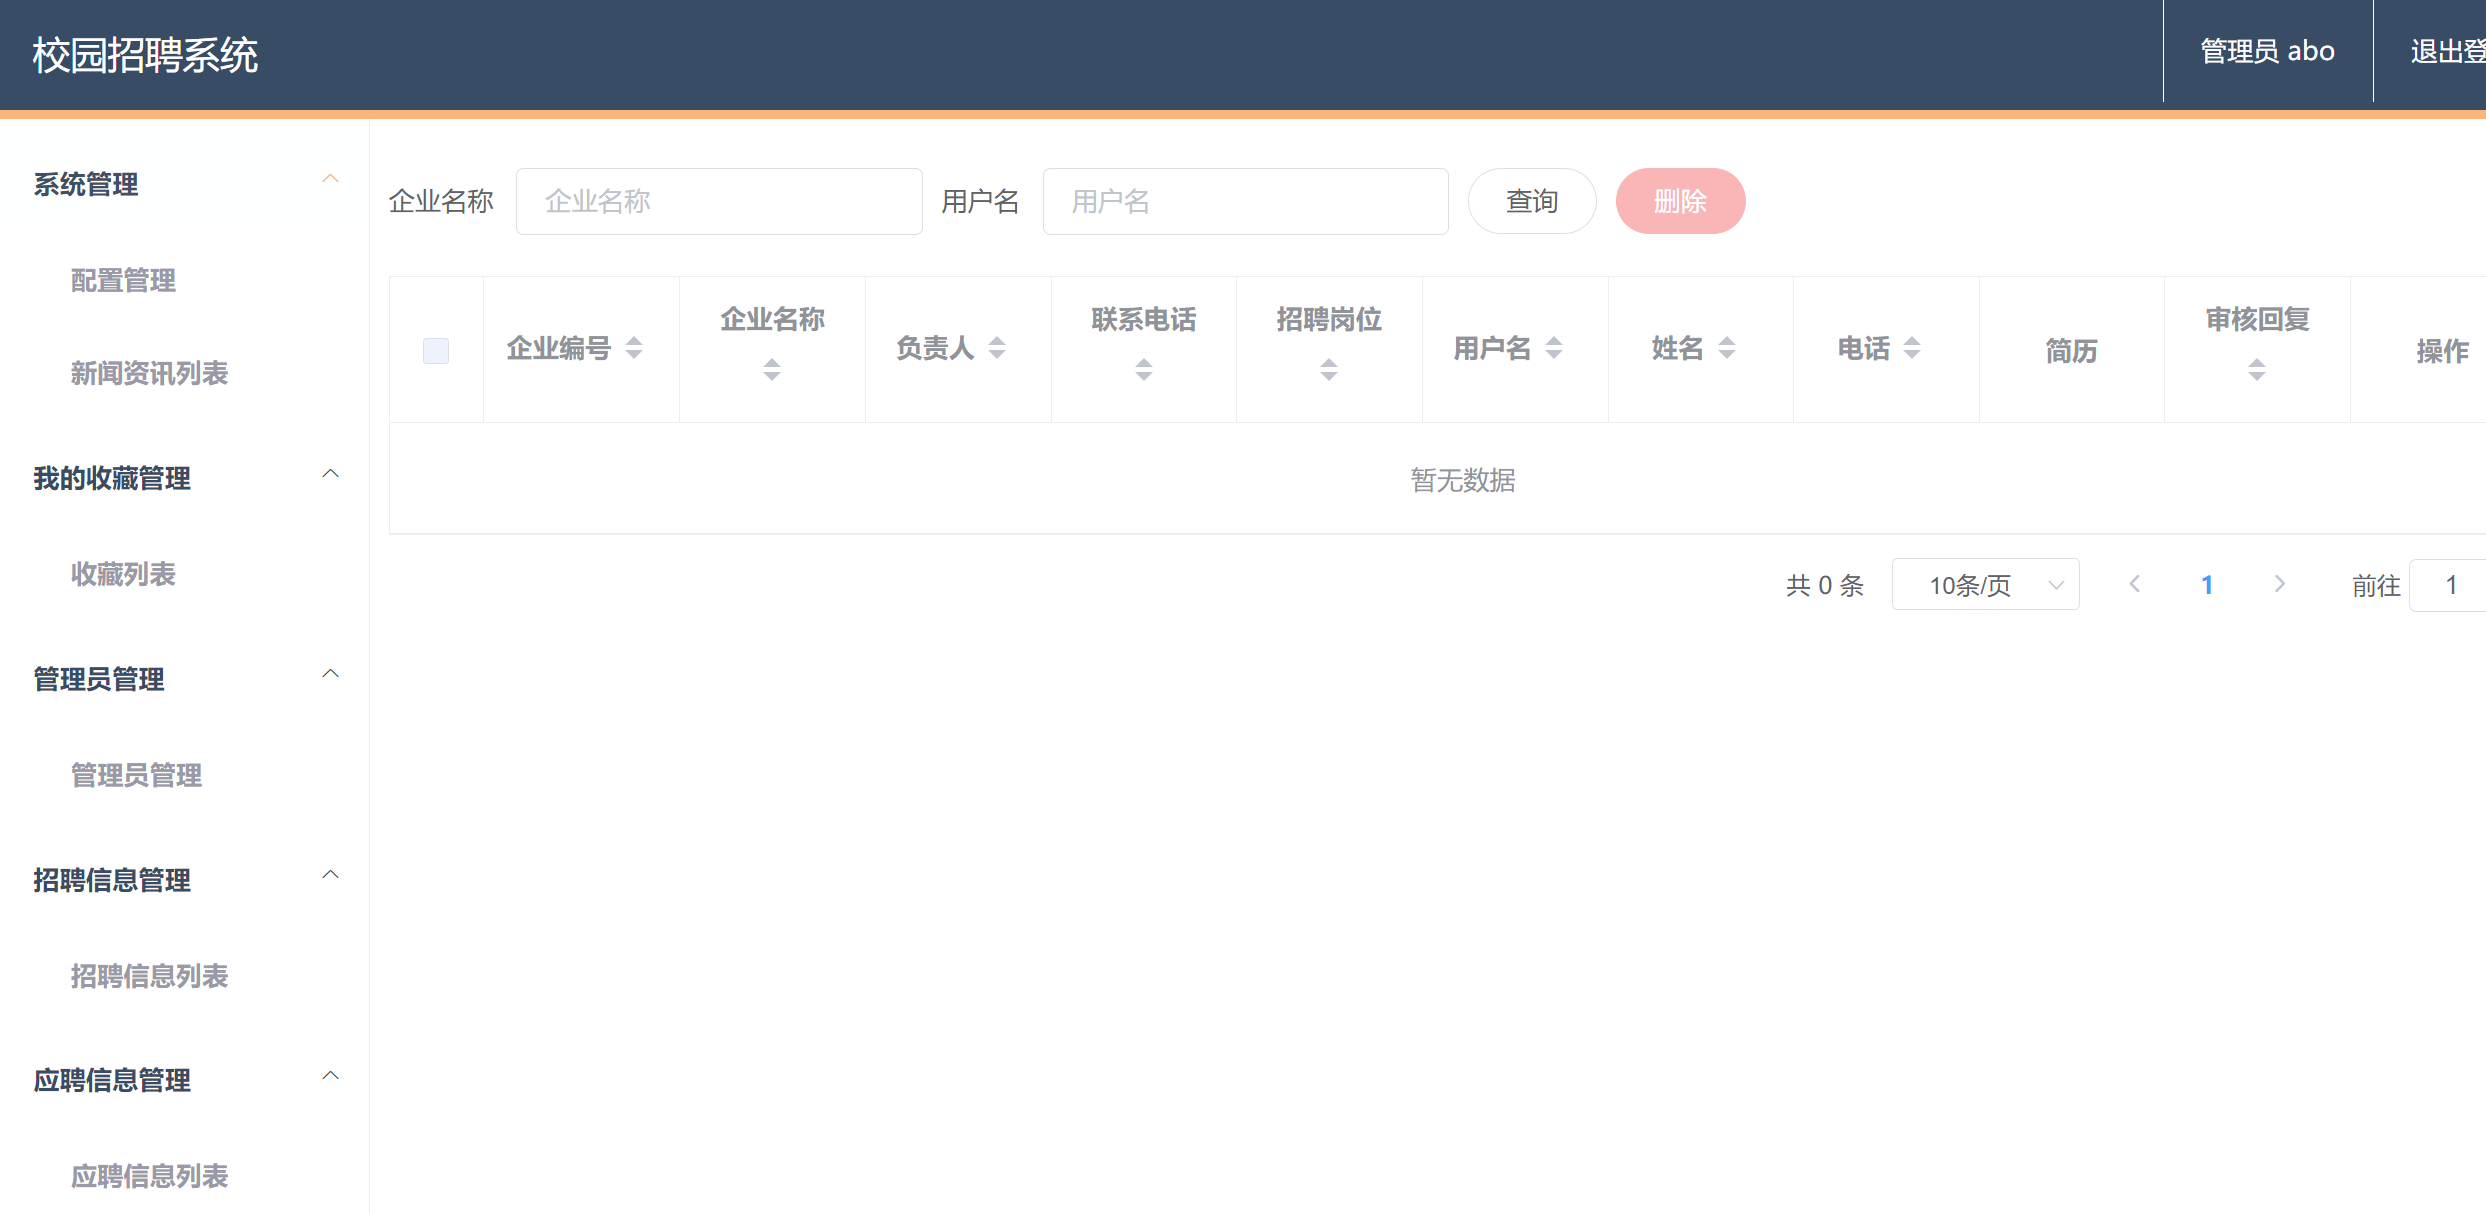This screenshot has height=1213, width=2486.
Task: Sort the table by 负责人 column
Action: pyautogui.click(x=997, y=348)
